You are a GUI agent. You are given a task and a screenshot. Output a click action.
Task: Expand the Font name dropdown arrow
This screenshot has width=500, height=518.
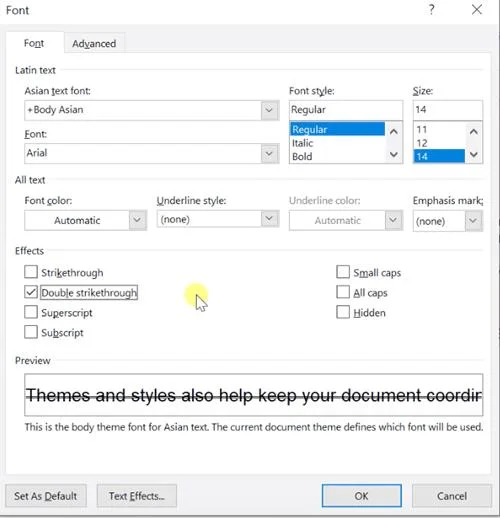pyautogui.click(x=269, y=153)
